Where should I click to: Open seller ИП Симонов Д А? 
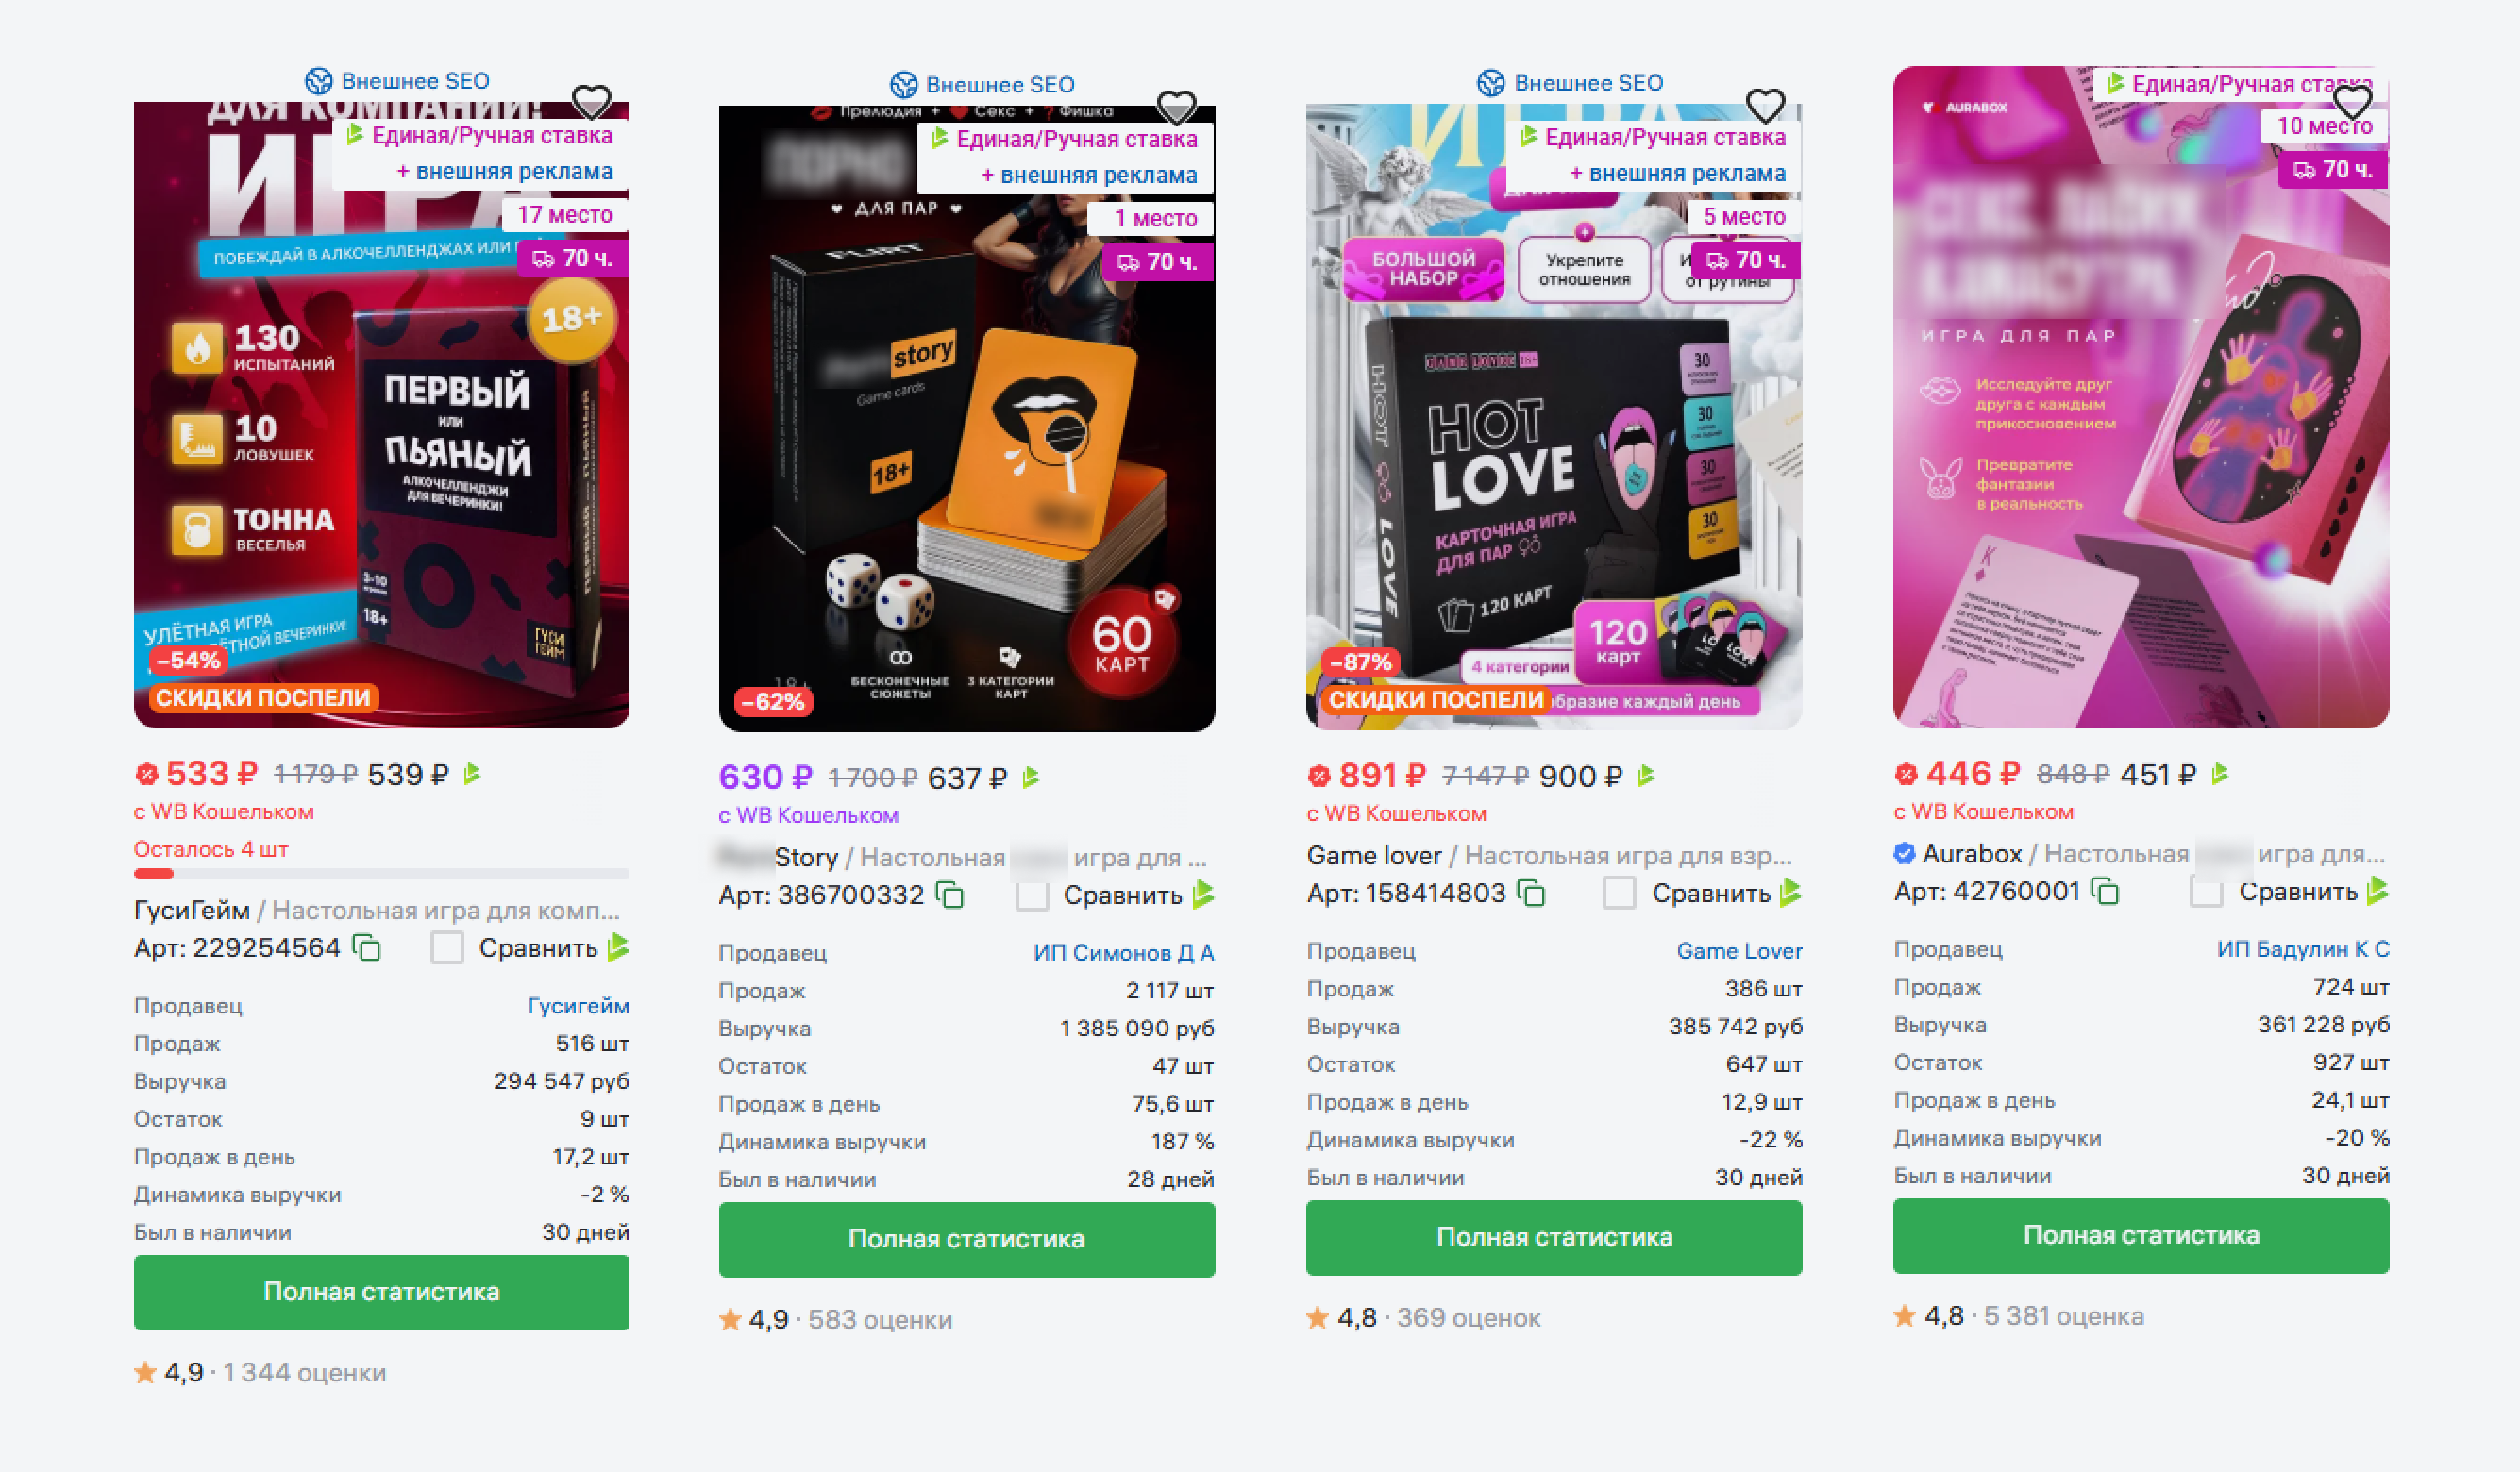[1124, 952]
